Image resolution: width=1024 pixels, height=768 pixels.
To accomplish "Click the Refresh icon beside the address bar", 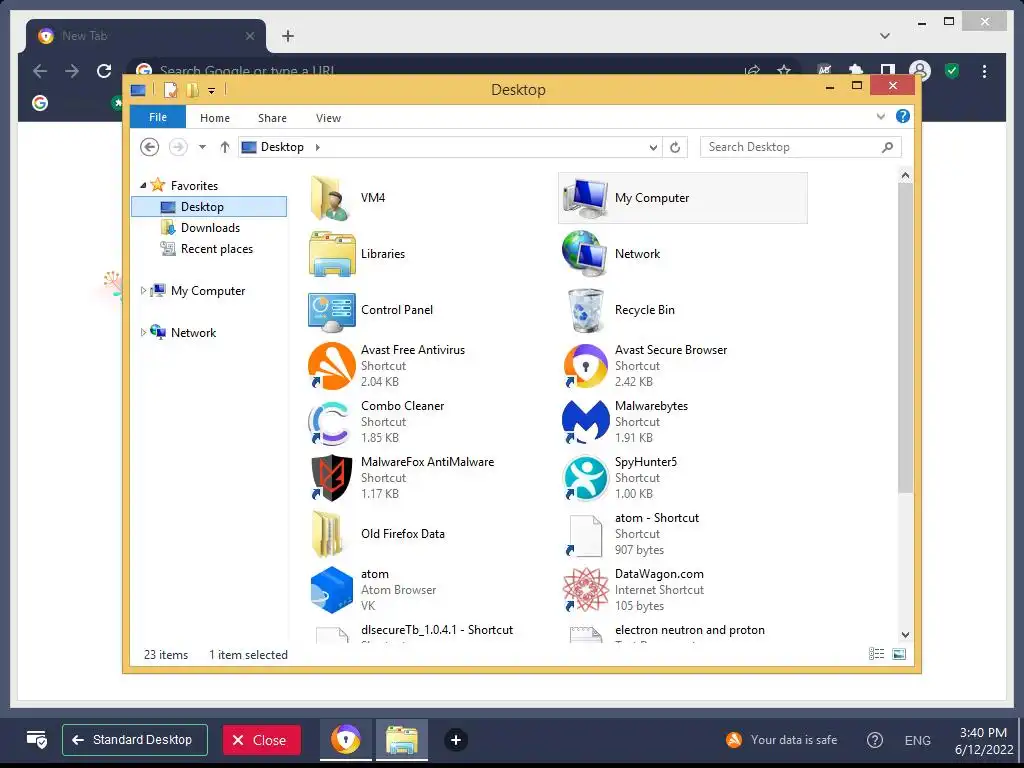I will click(675, 148).
